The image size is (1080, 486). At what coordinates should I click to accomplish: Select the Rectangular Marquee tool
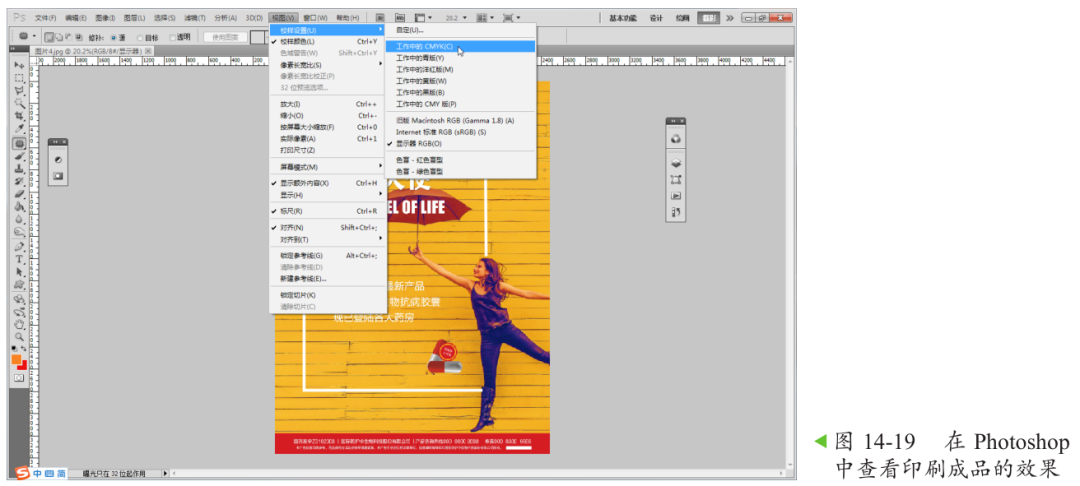click(19, 78)
